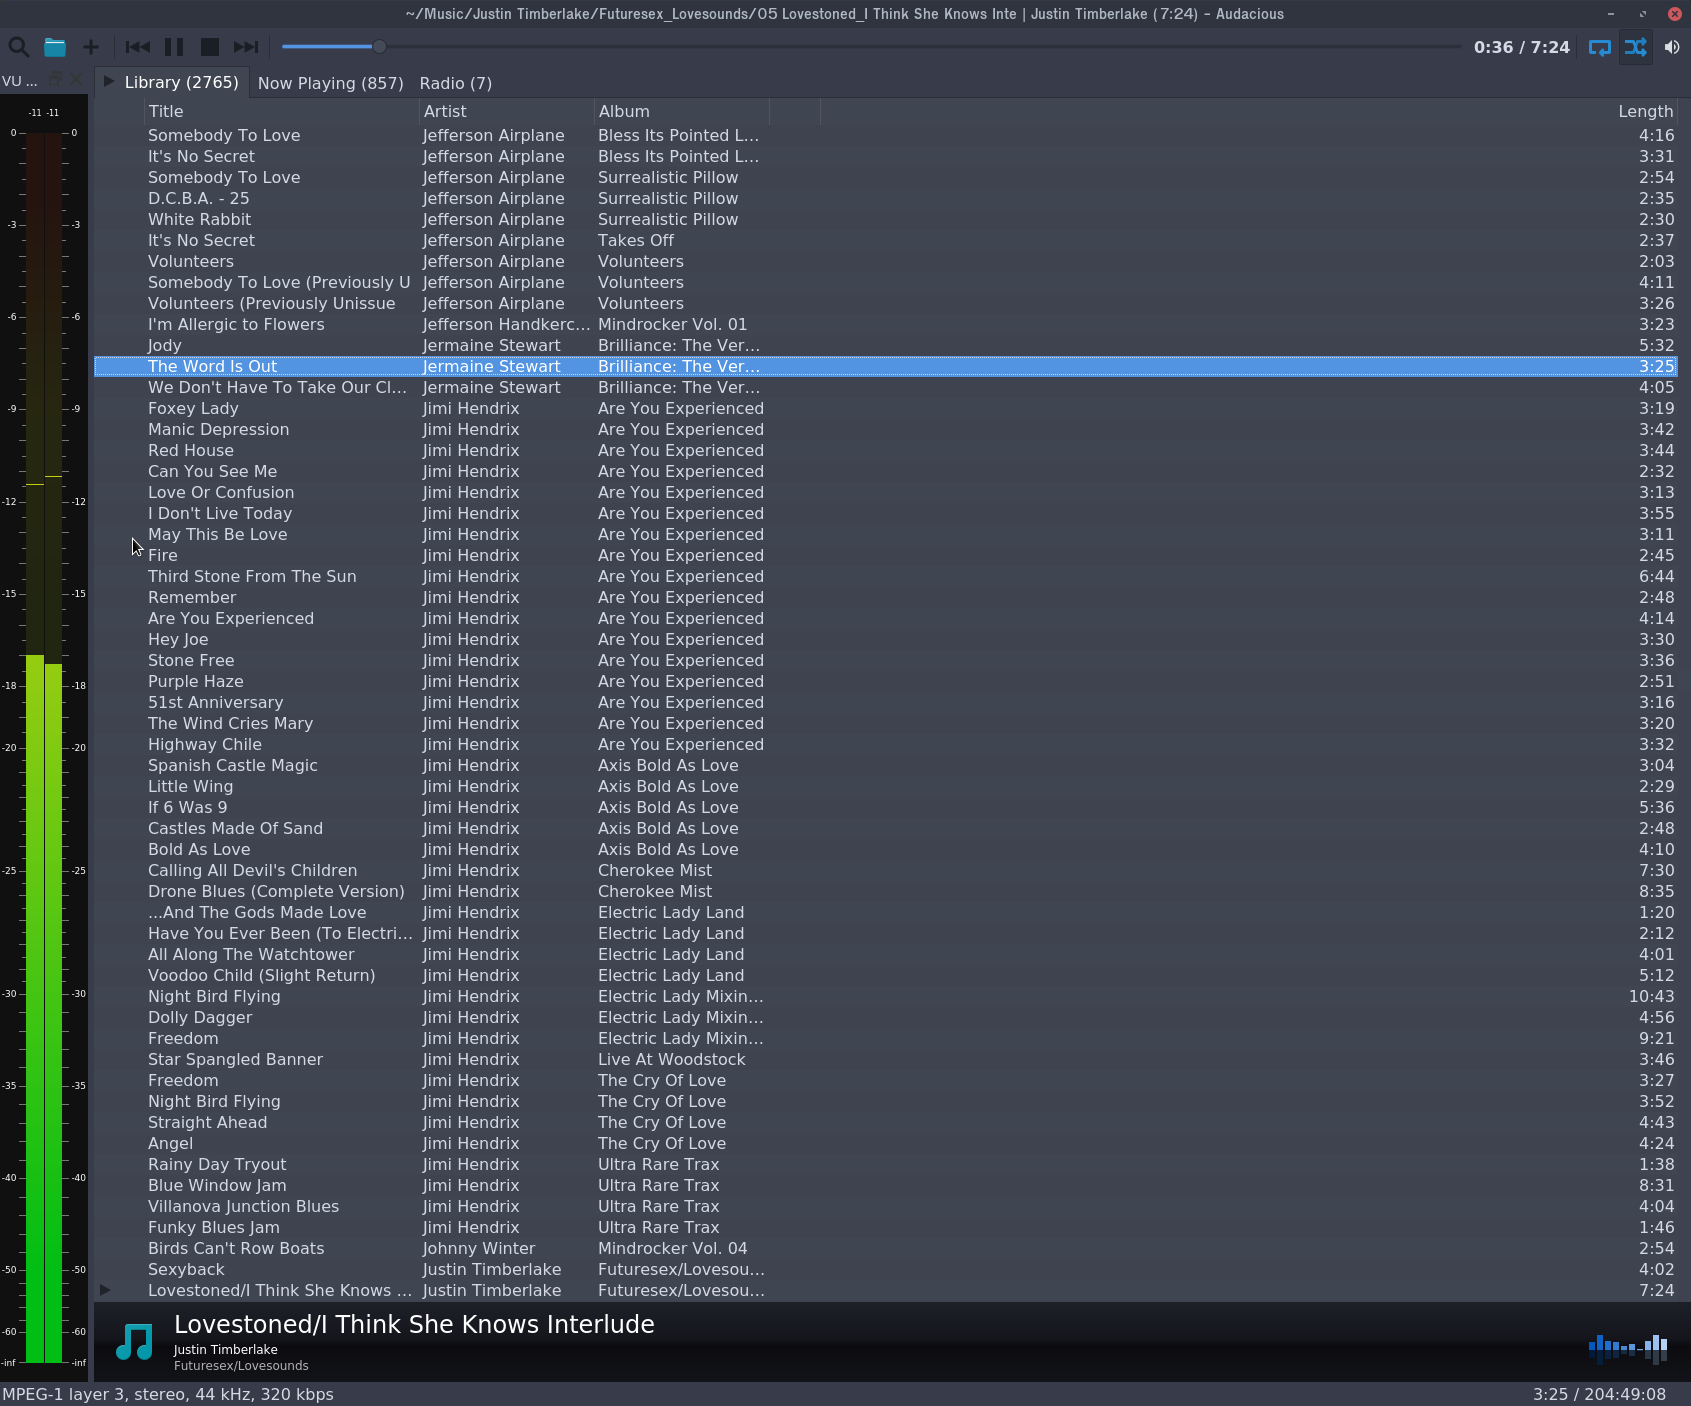Float the VU meter dock panel

(x=56, y=79)
